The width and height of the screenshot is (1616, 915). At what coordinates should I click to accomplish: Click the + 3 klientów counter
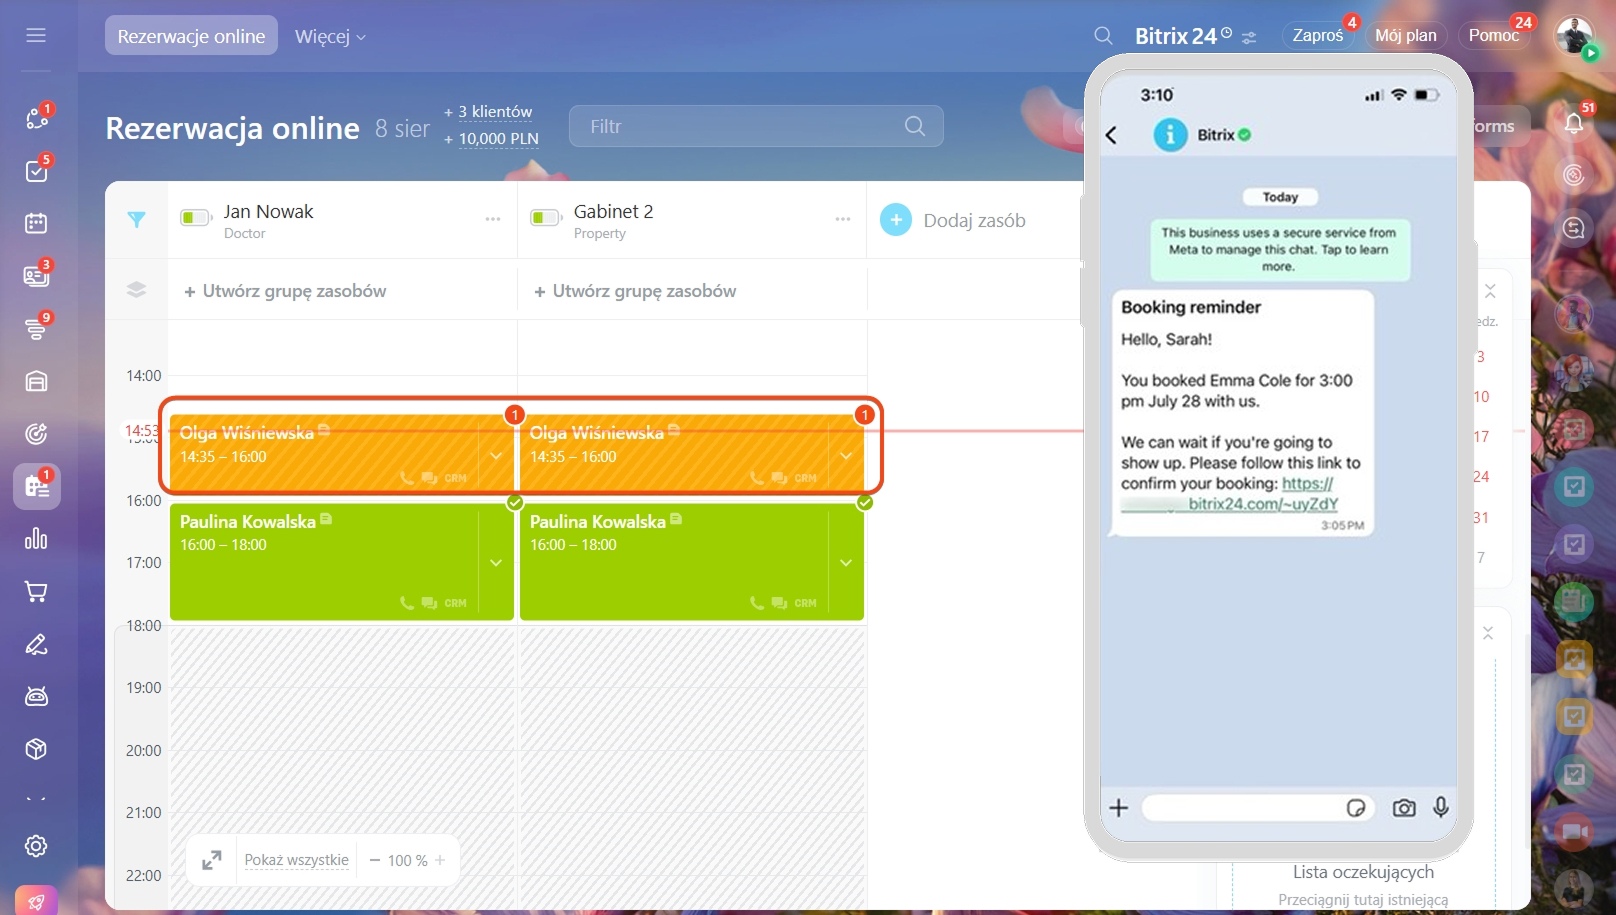tap(488, 112)
